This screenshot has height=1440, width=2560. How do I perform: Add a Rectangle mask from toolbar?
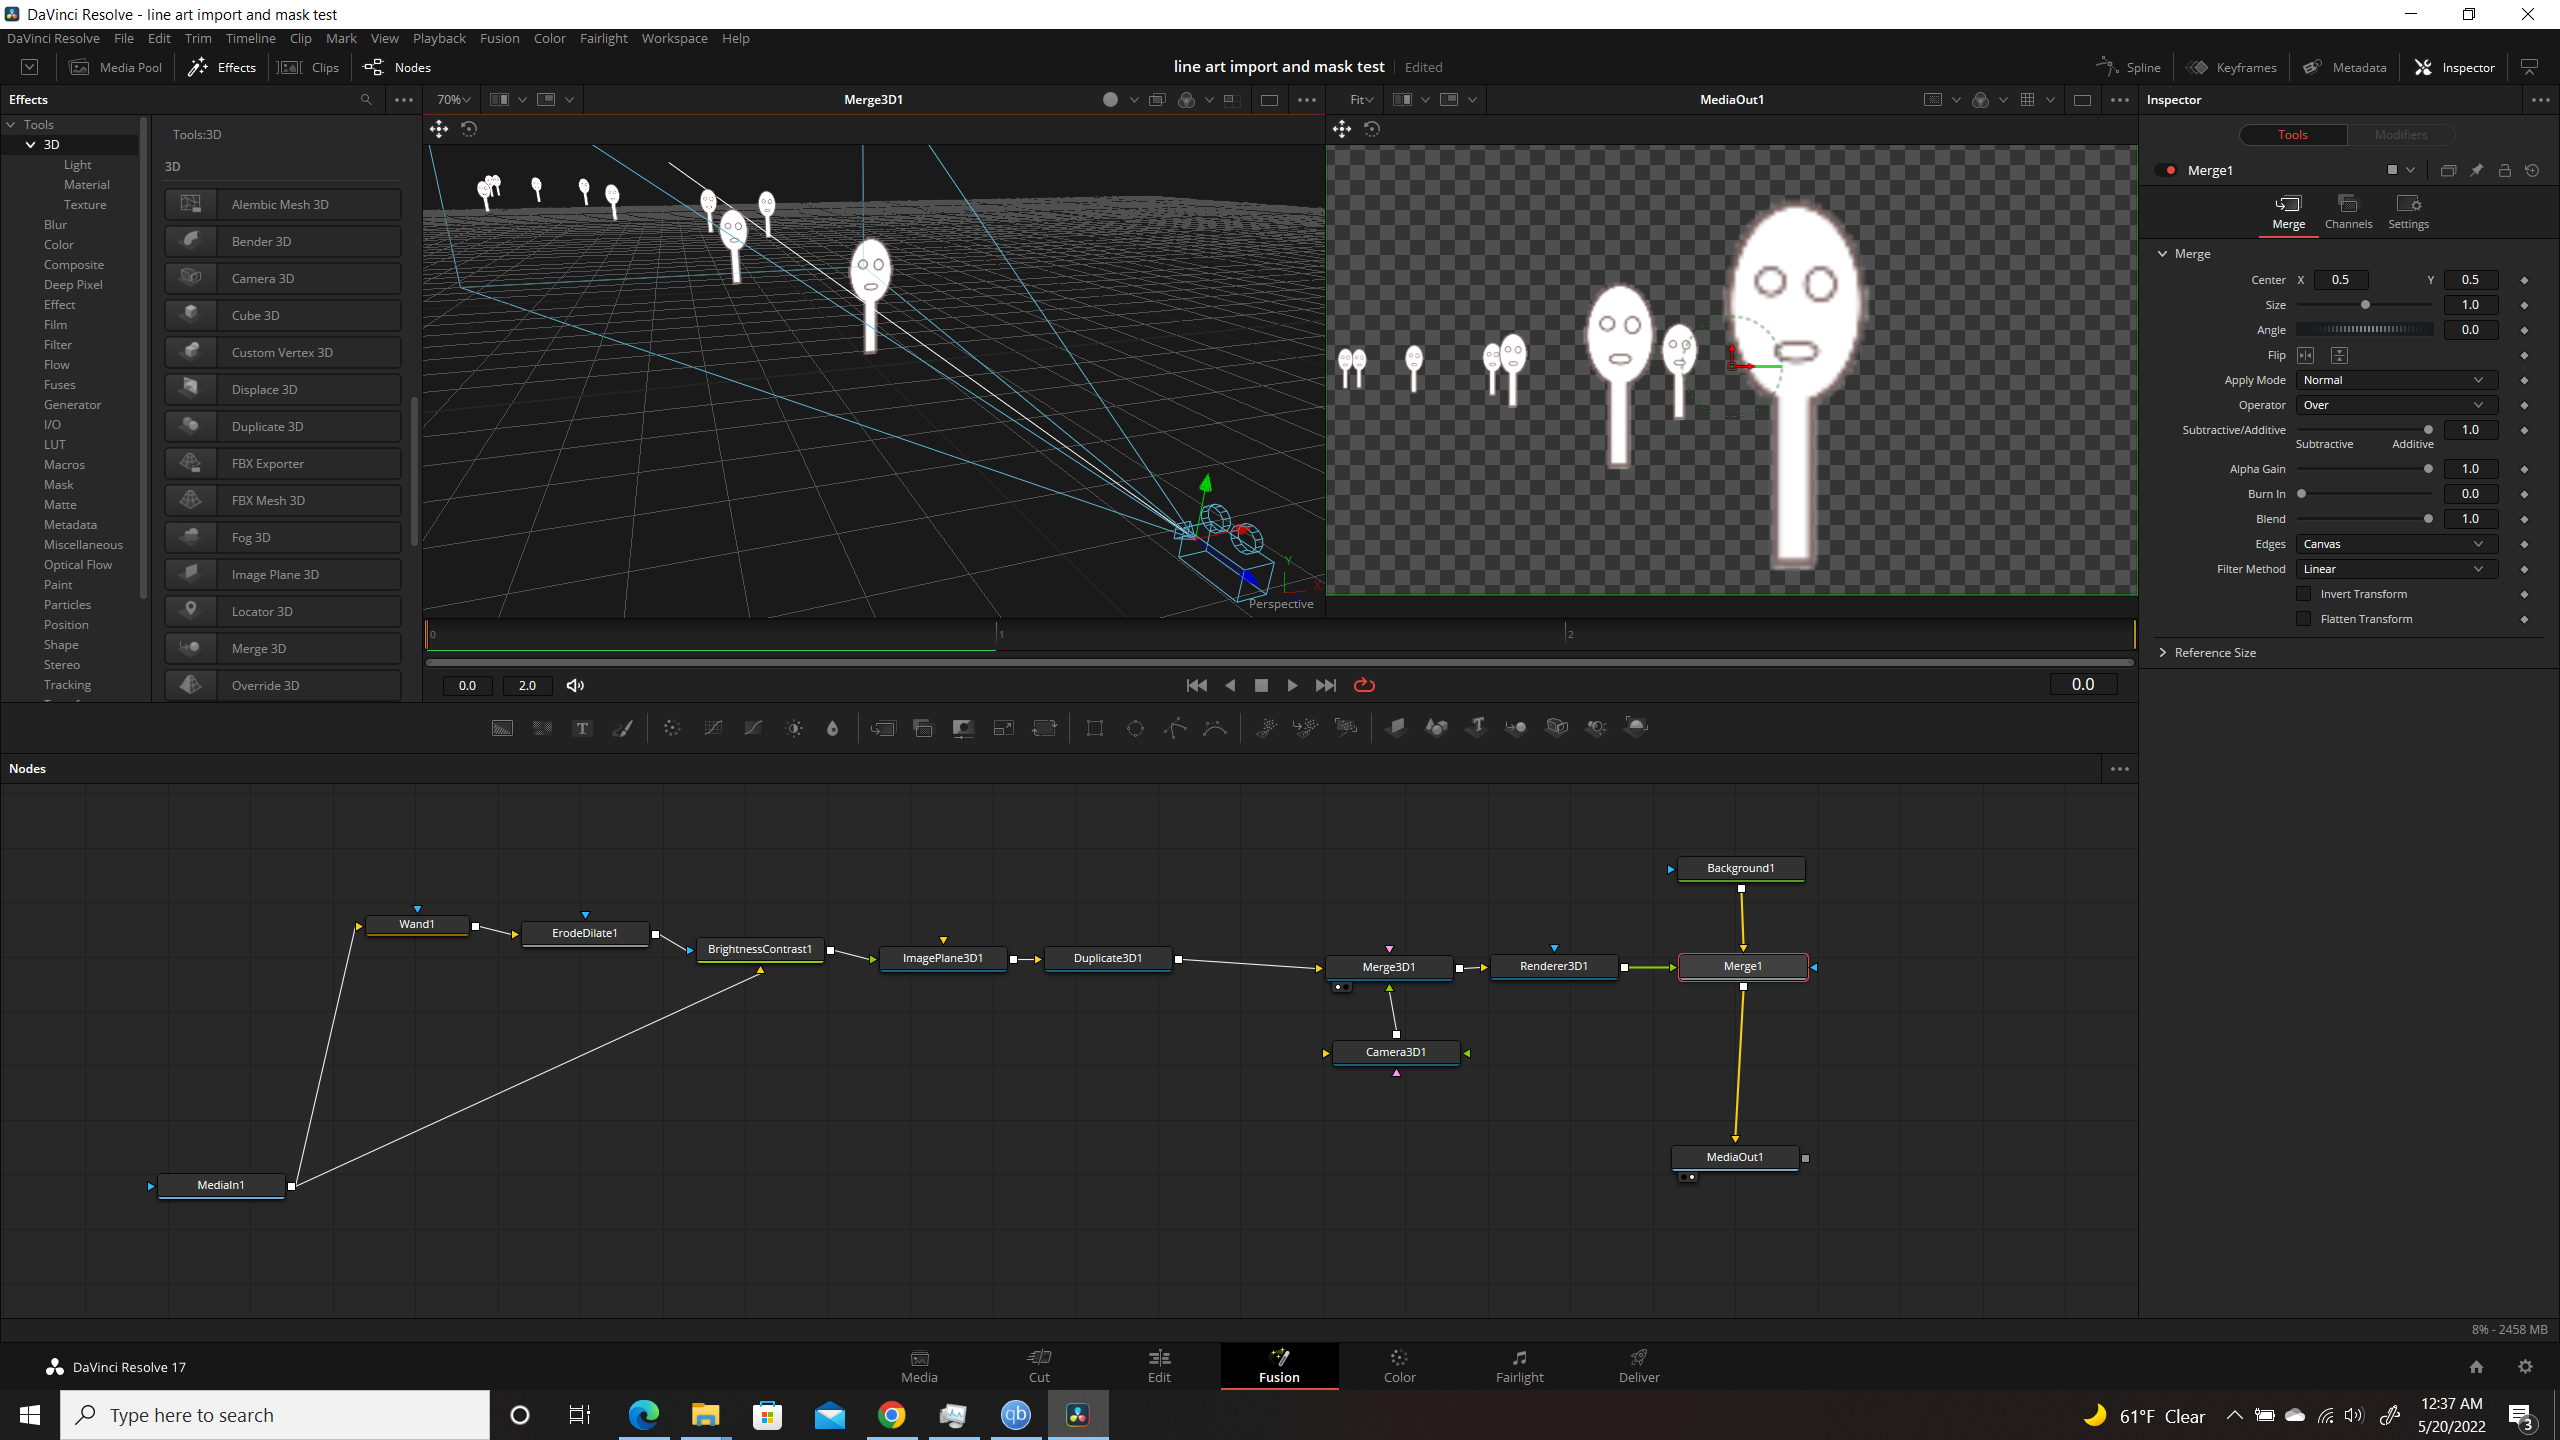(x=1095, y=728)
